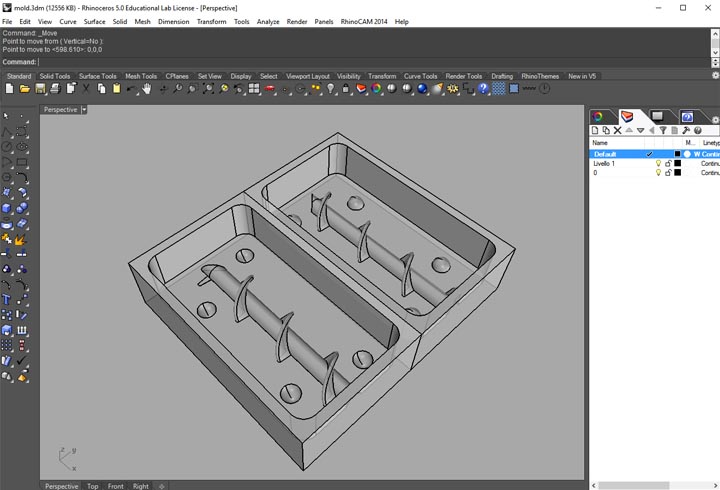Select the Explode tool icon
The width and height of the screenshot is (720, 490).
20,239
